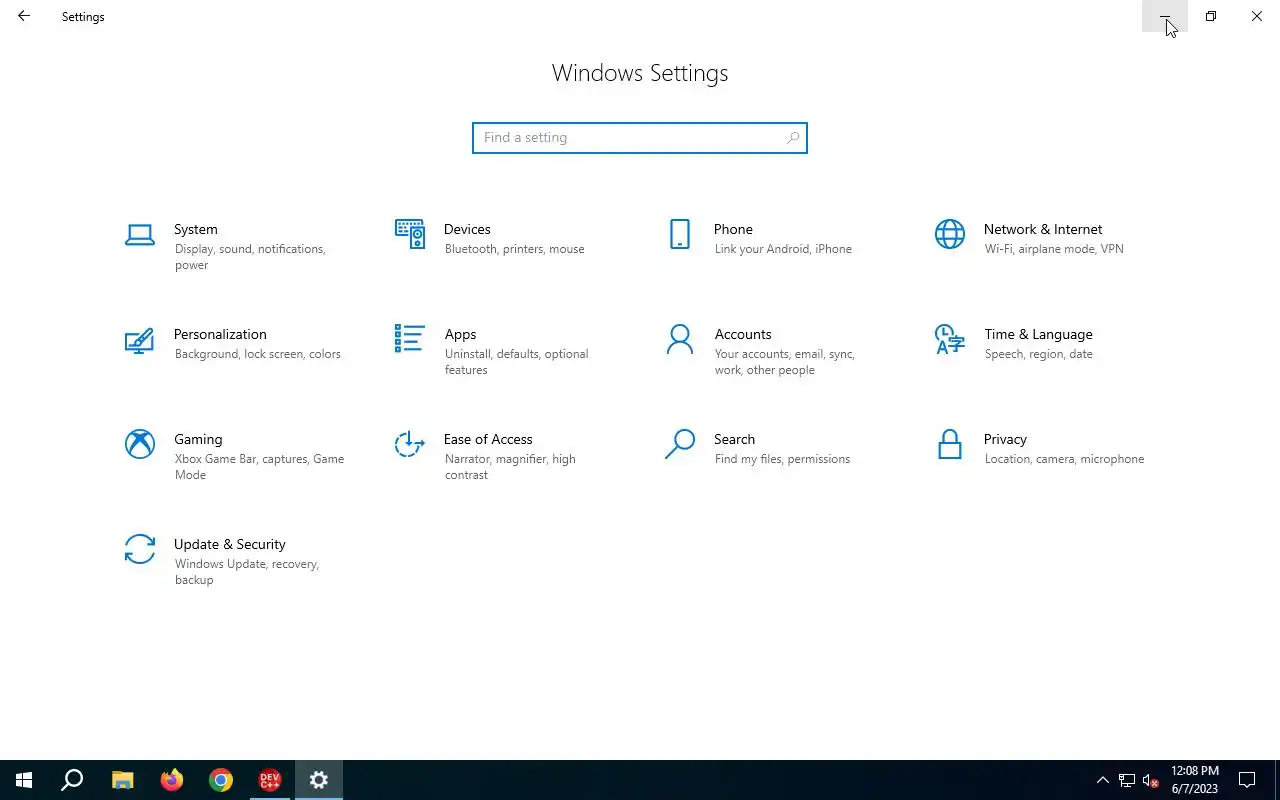The height and width of the screenshot is (800, 1280).
Task: Click 'Wi-Fi, airplane mode, VPN' text
Action: coord(1054,249)
